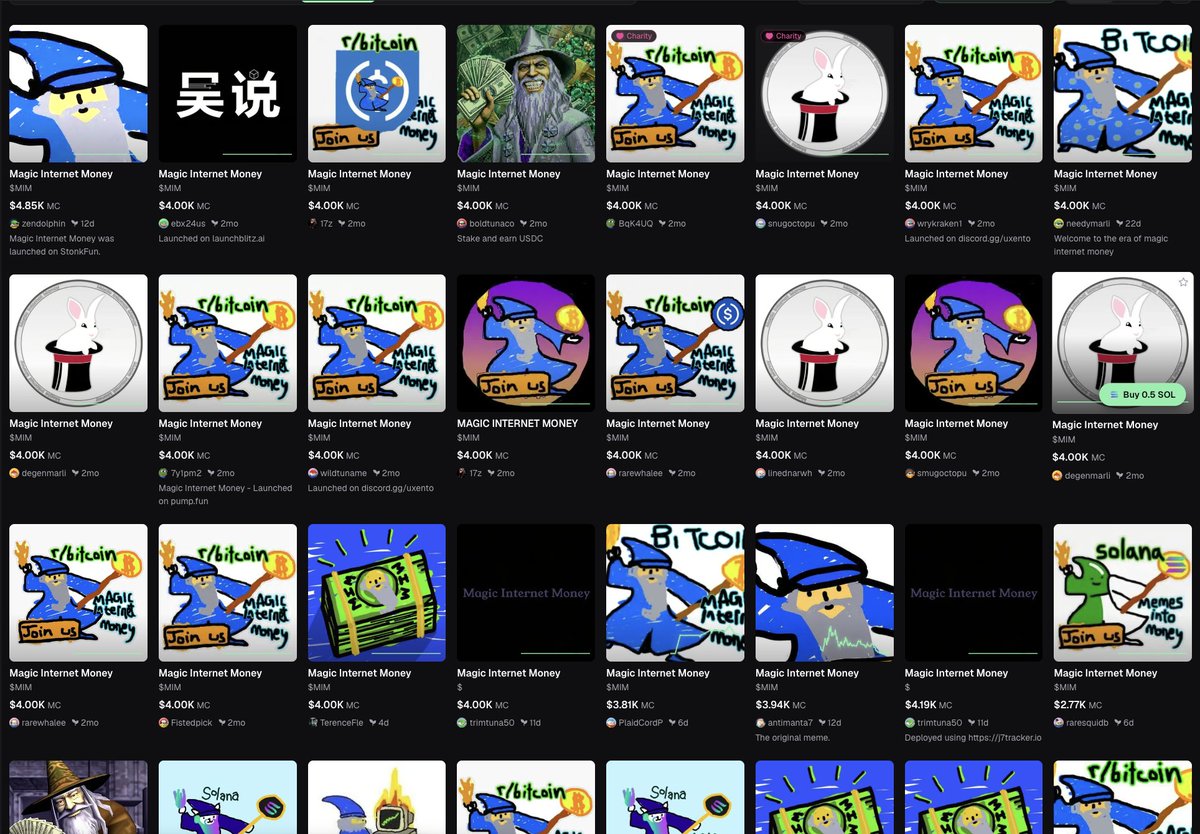Click the $3.94K MC market cap
The image size is (1200, 834).
click(782, 705)
